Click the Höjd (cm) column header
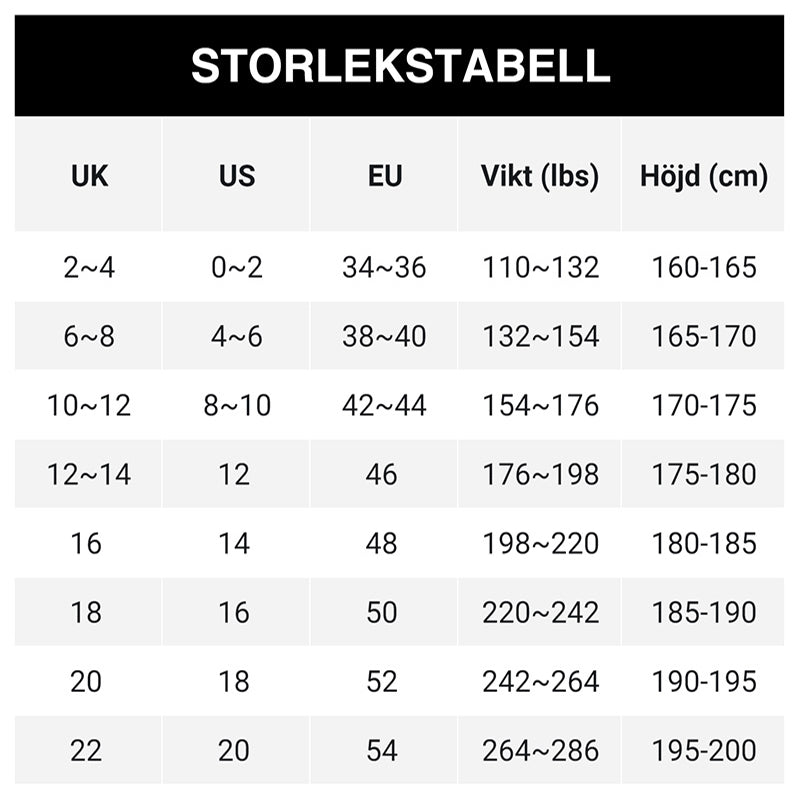The image size is (800, 800). (704, 175)
